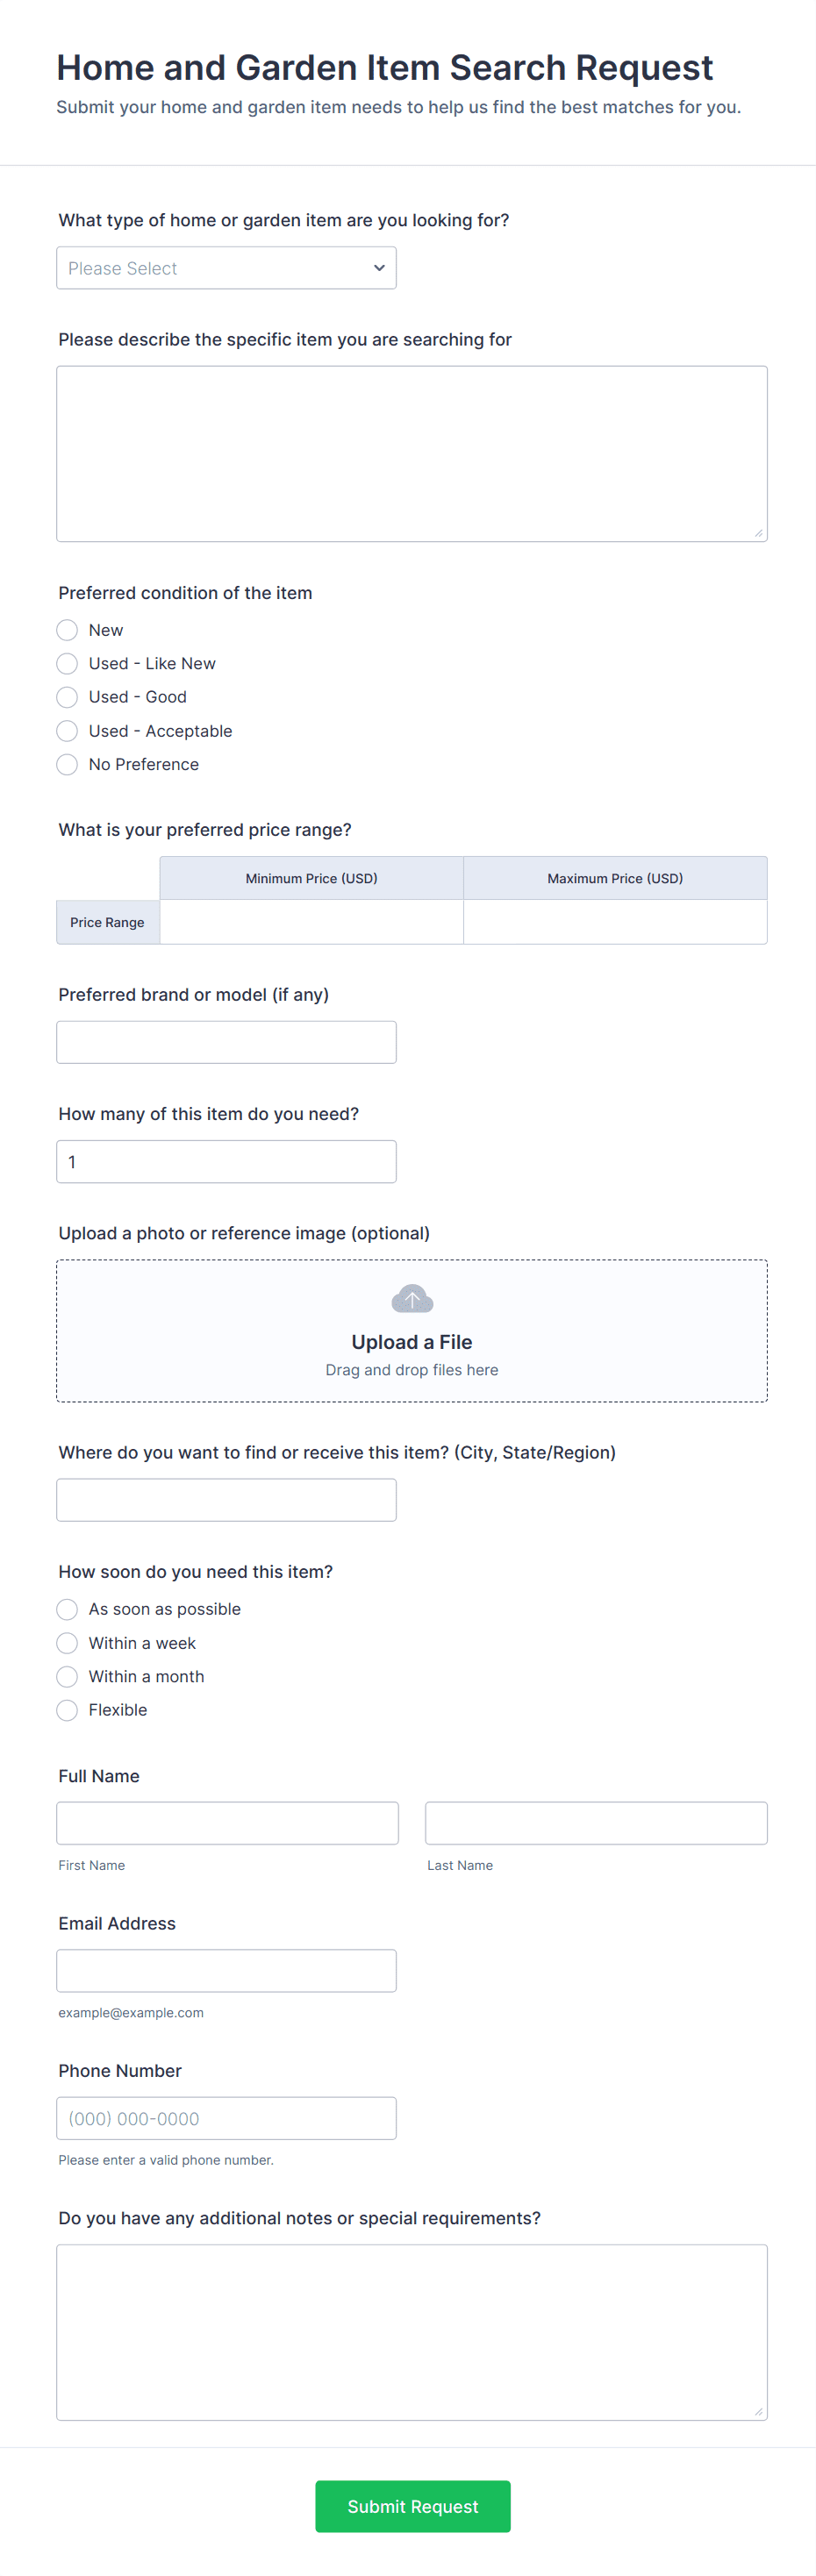Viewport: 816px width, 2576px height.
Task: Select the Flexible timing option
Action: pos(67,1710)
